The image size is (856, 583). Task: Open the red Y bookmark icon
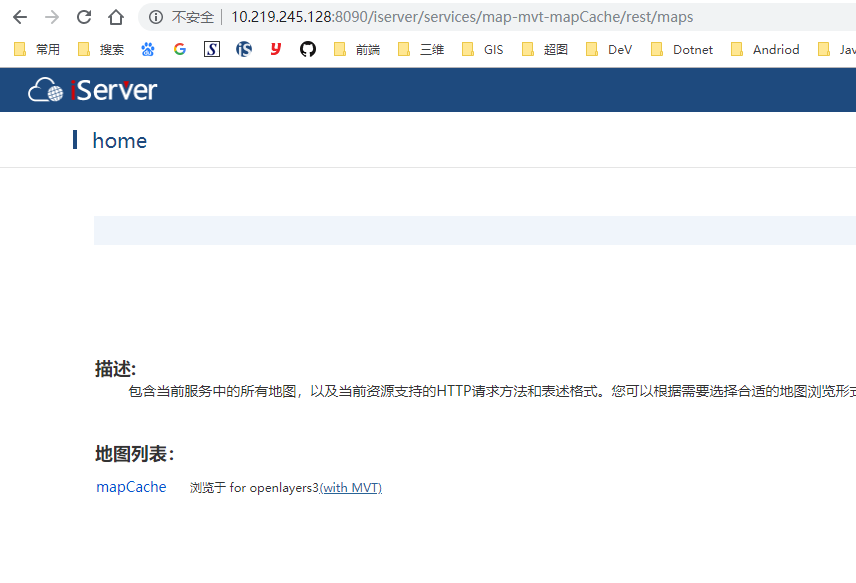(x=276, y=50)
